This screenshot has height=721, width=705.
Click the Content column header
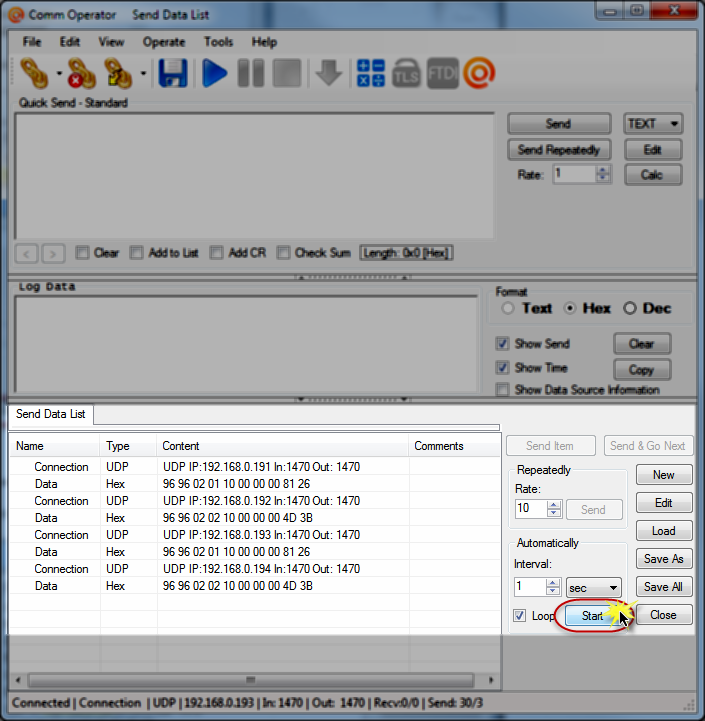coord(282,446)
